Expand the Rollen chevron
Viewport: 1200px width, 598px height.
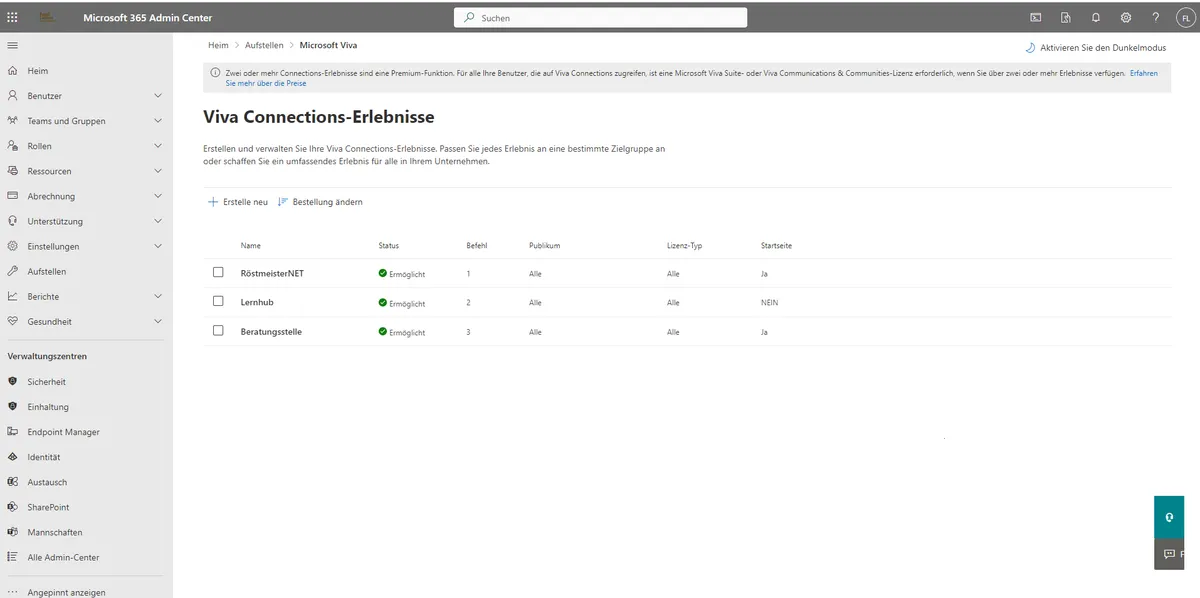(158, 146)
